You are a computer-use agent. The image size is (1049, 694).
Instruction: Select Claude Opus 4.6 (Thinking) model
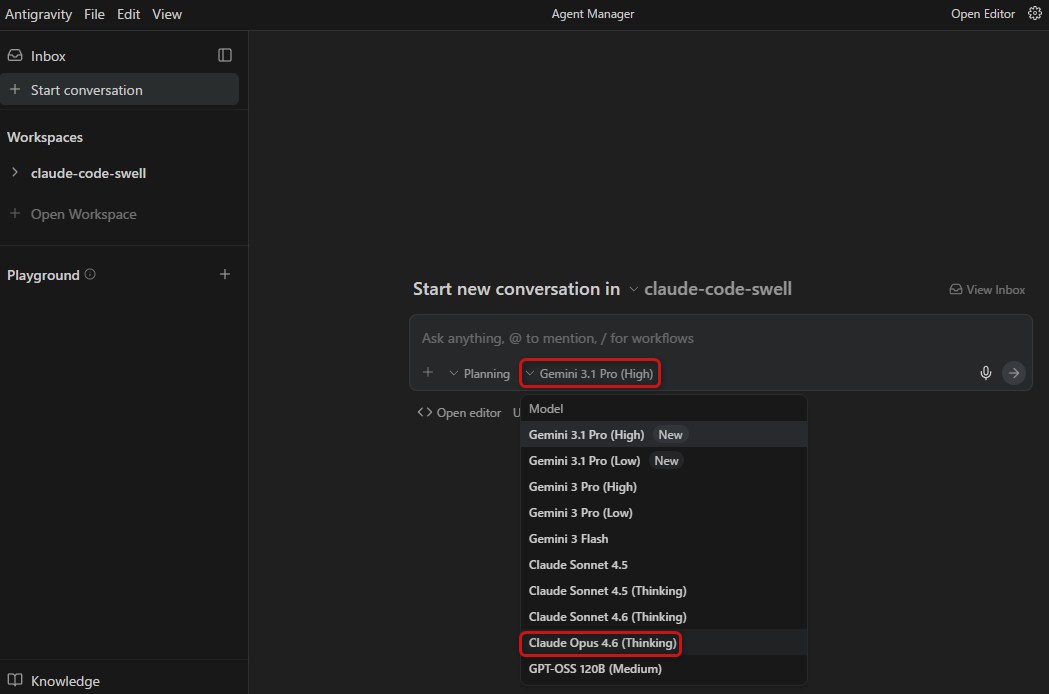(x=602, y=643)
